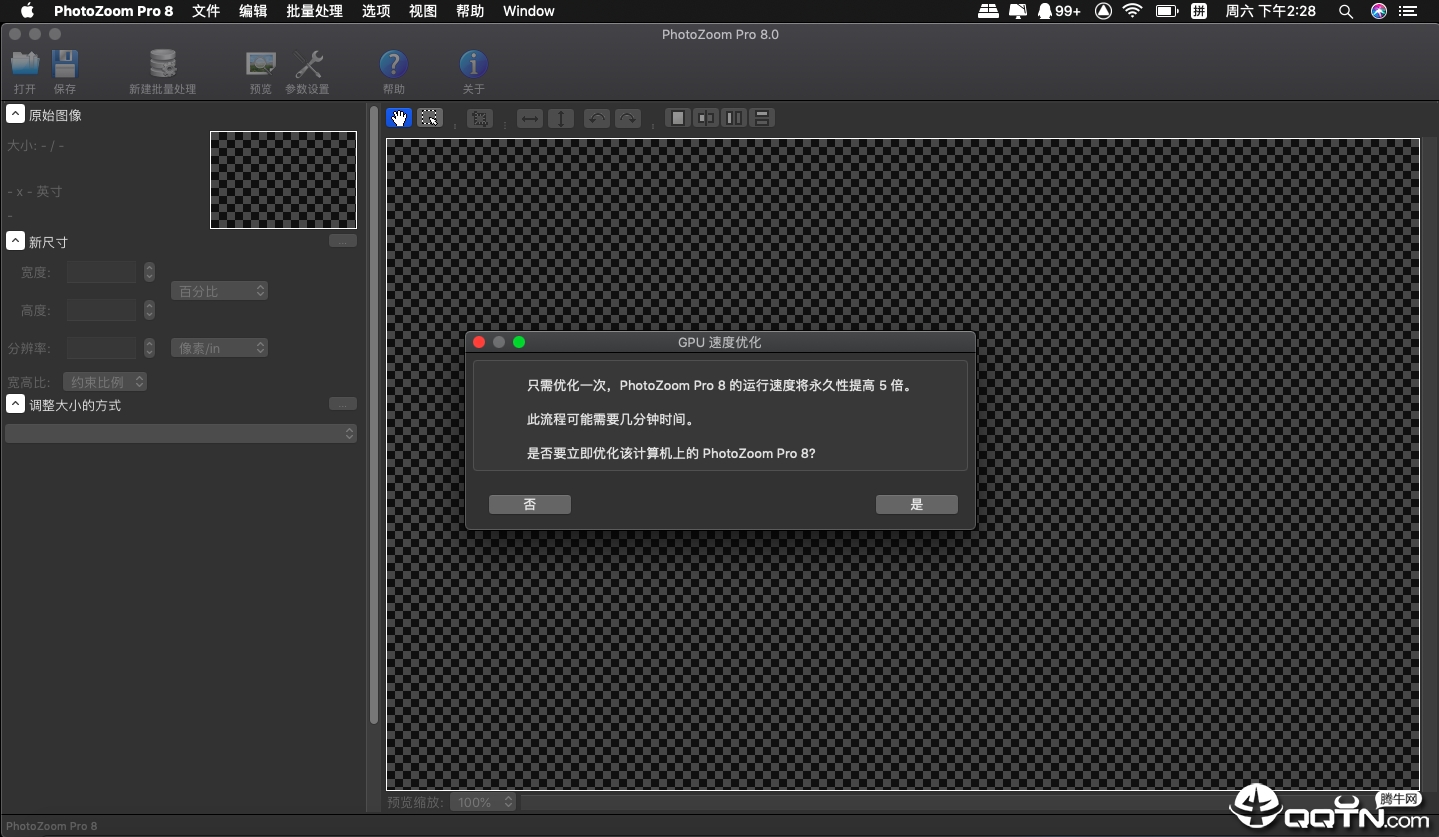Open the 视图 menu
Viewport: 1439px width, 837px height.
point(423,11)
